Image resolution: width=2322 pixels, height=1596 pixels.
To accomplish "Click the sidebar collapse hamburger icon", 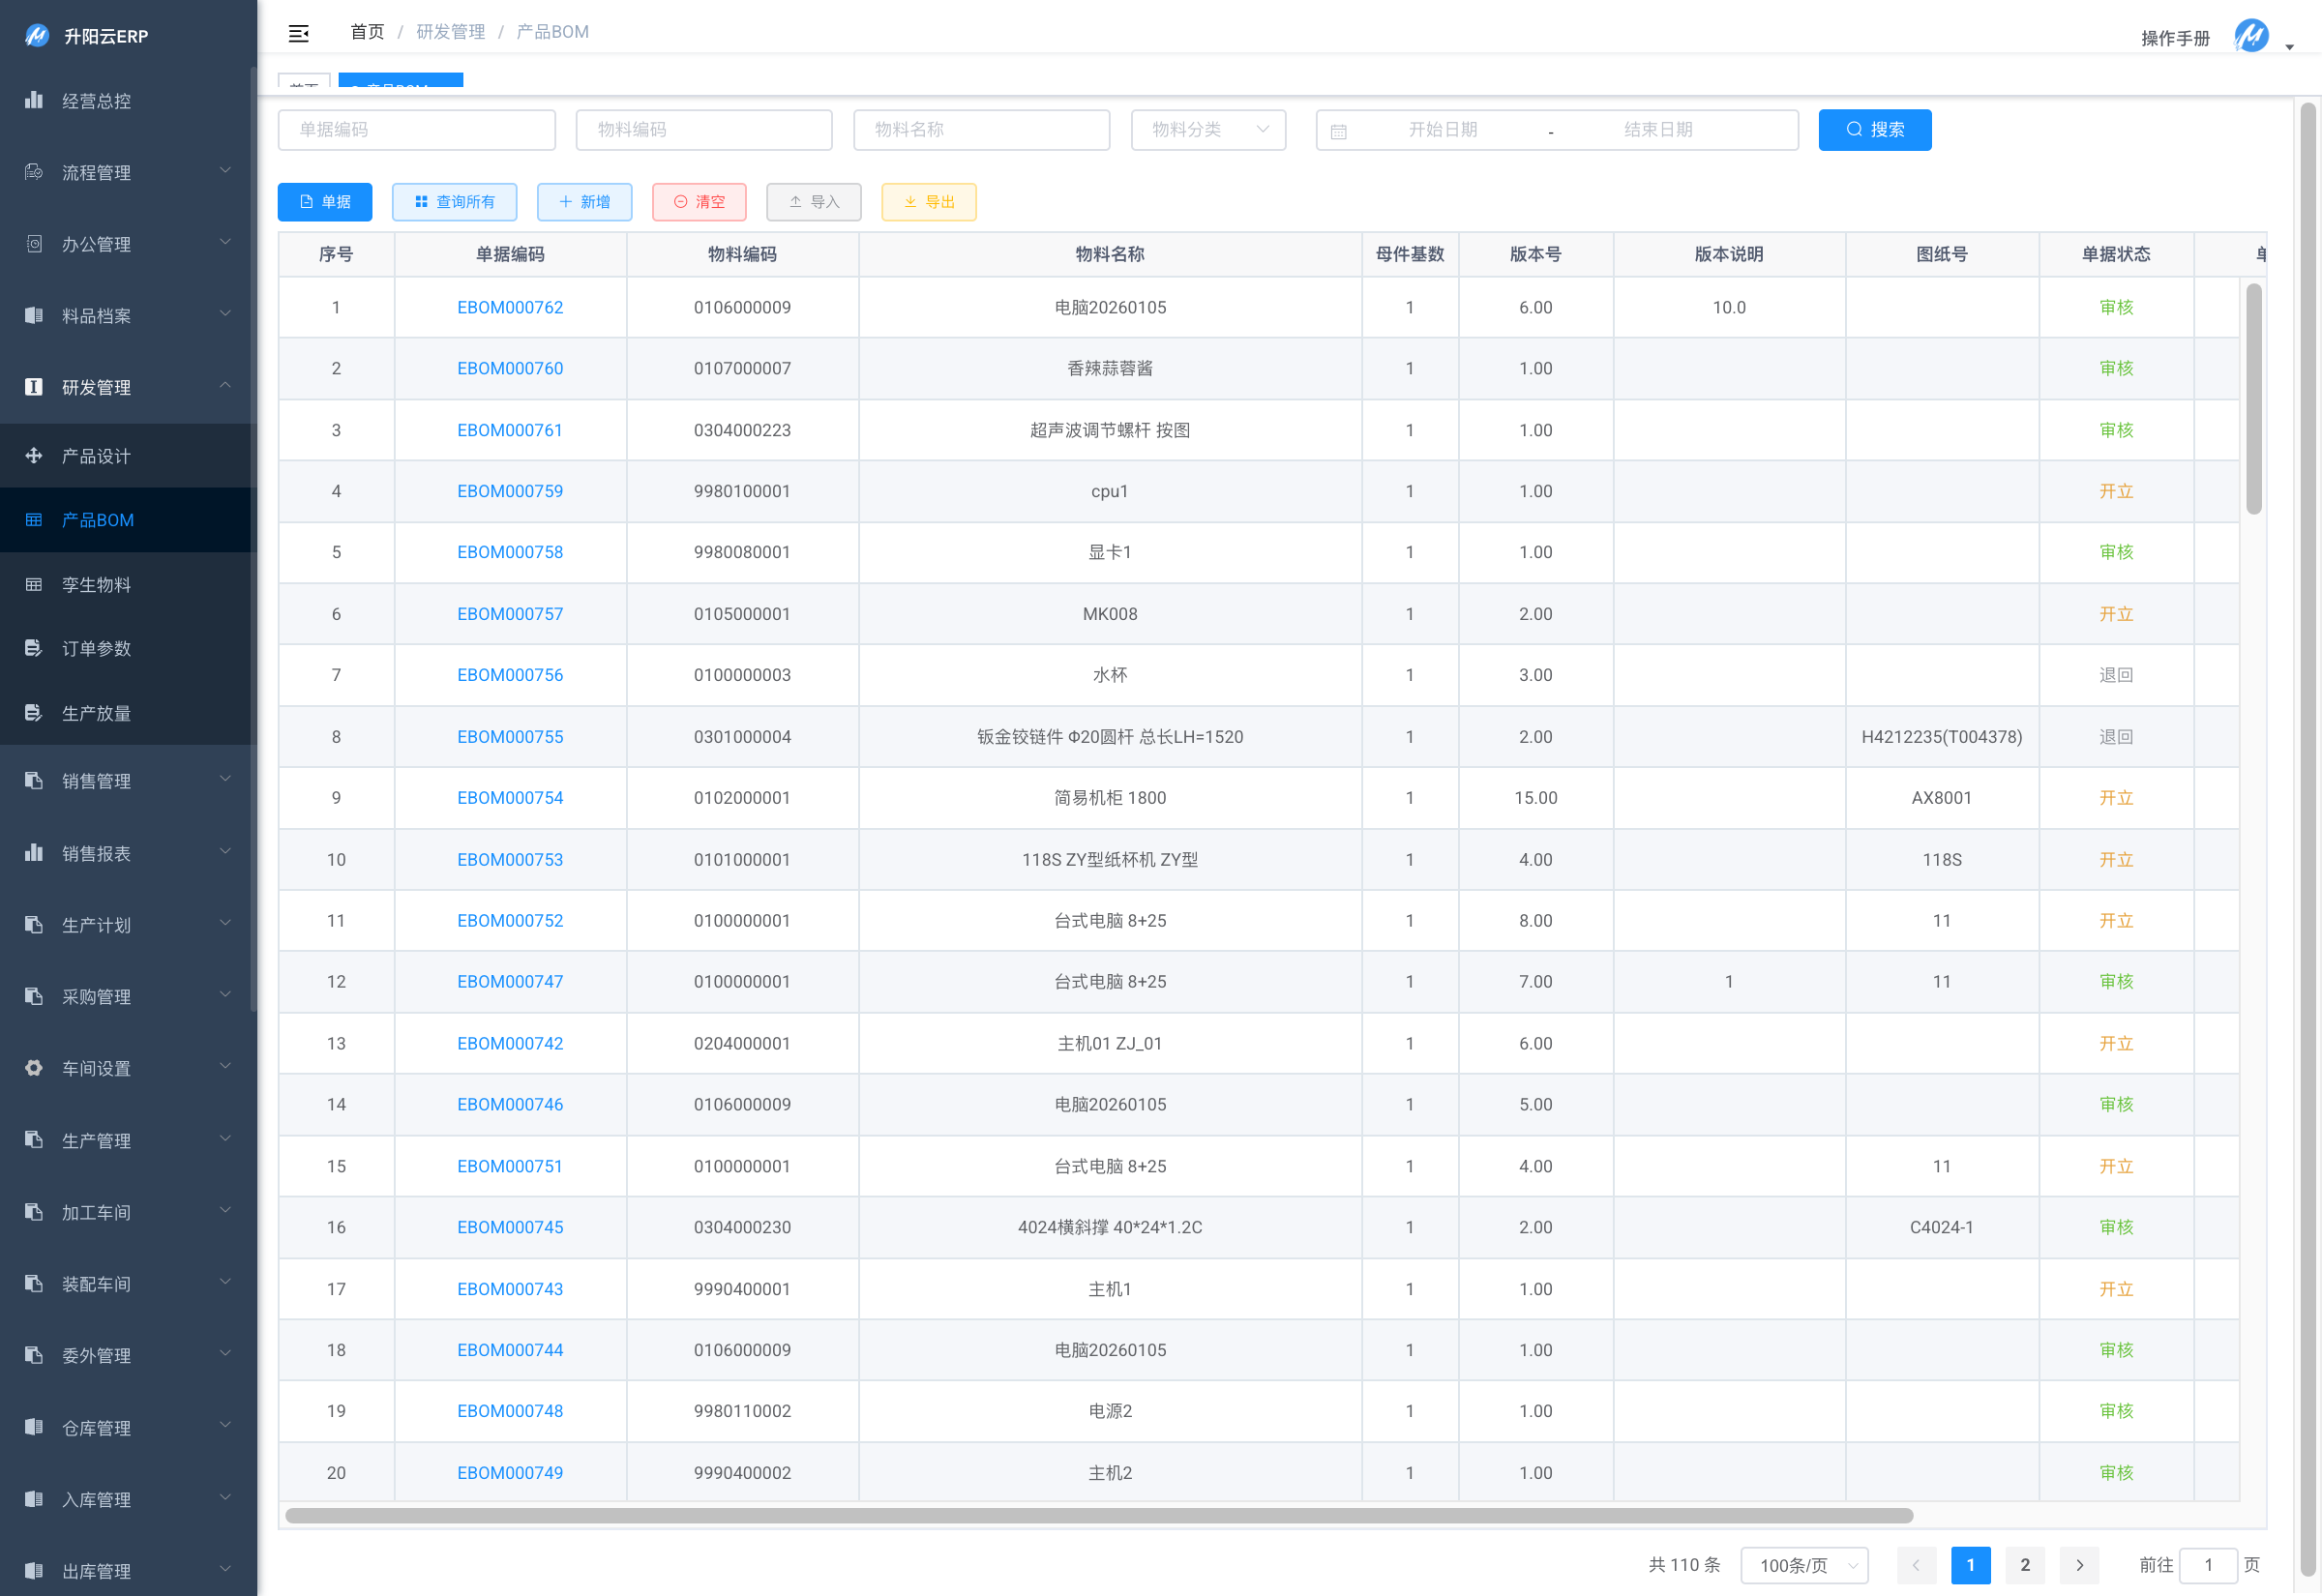I will (298, 33).
